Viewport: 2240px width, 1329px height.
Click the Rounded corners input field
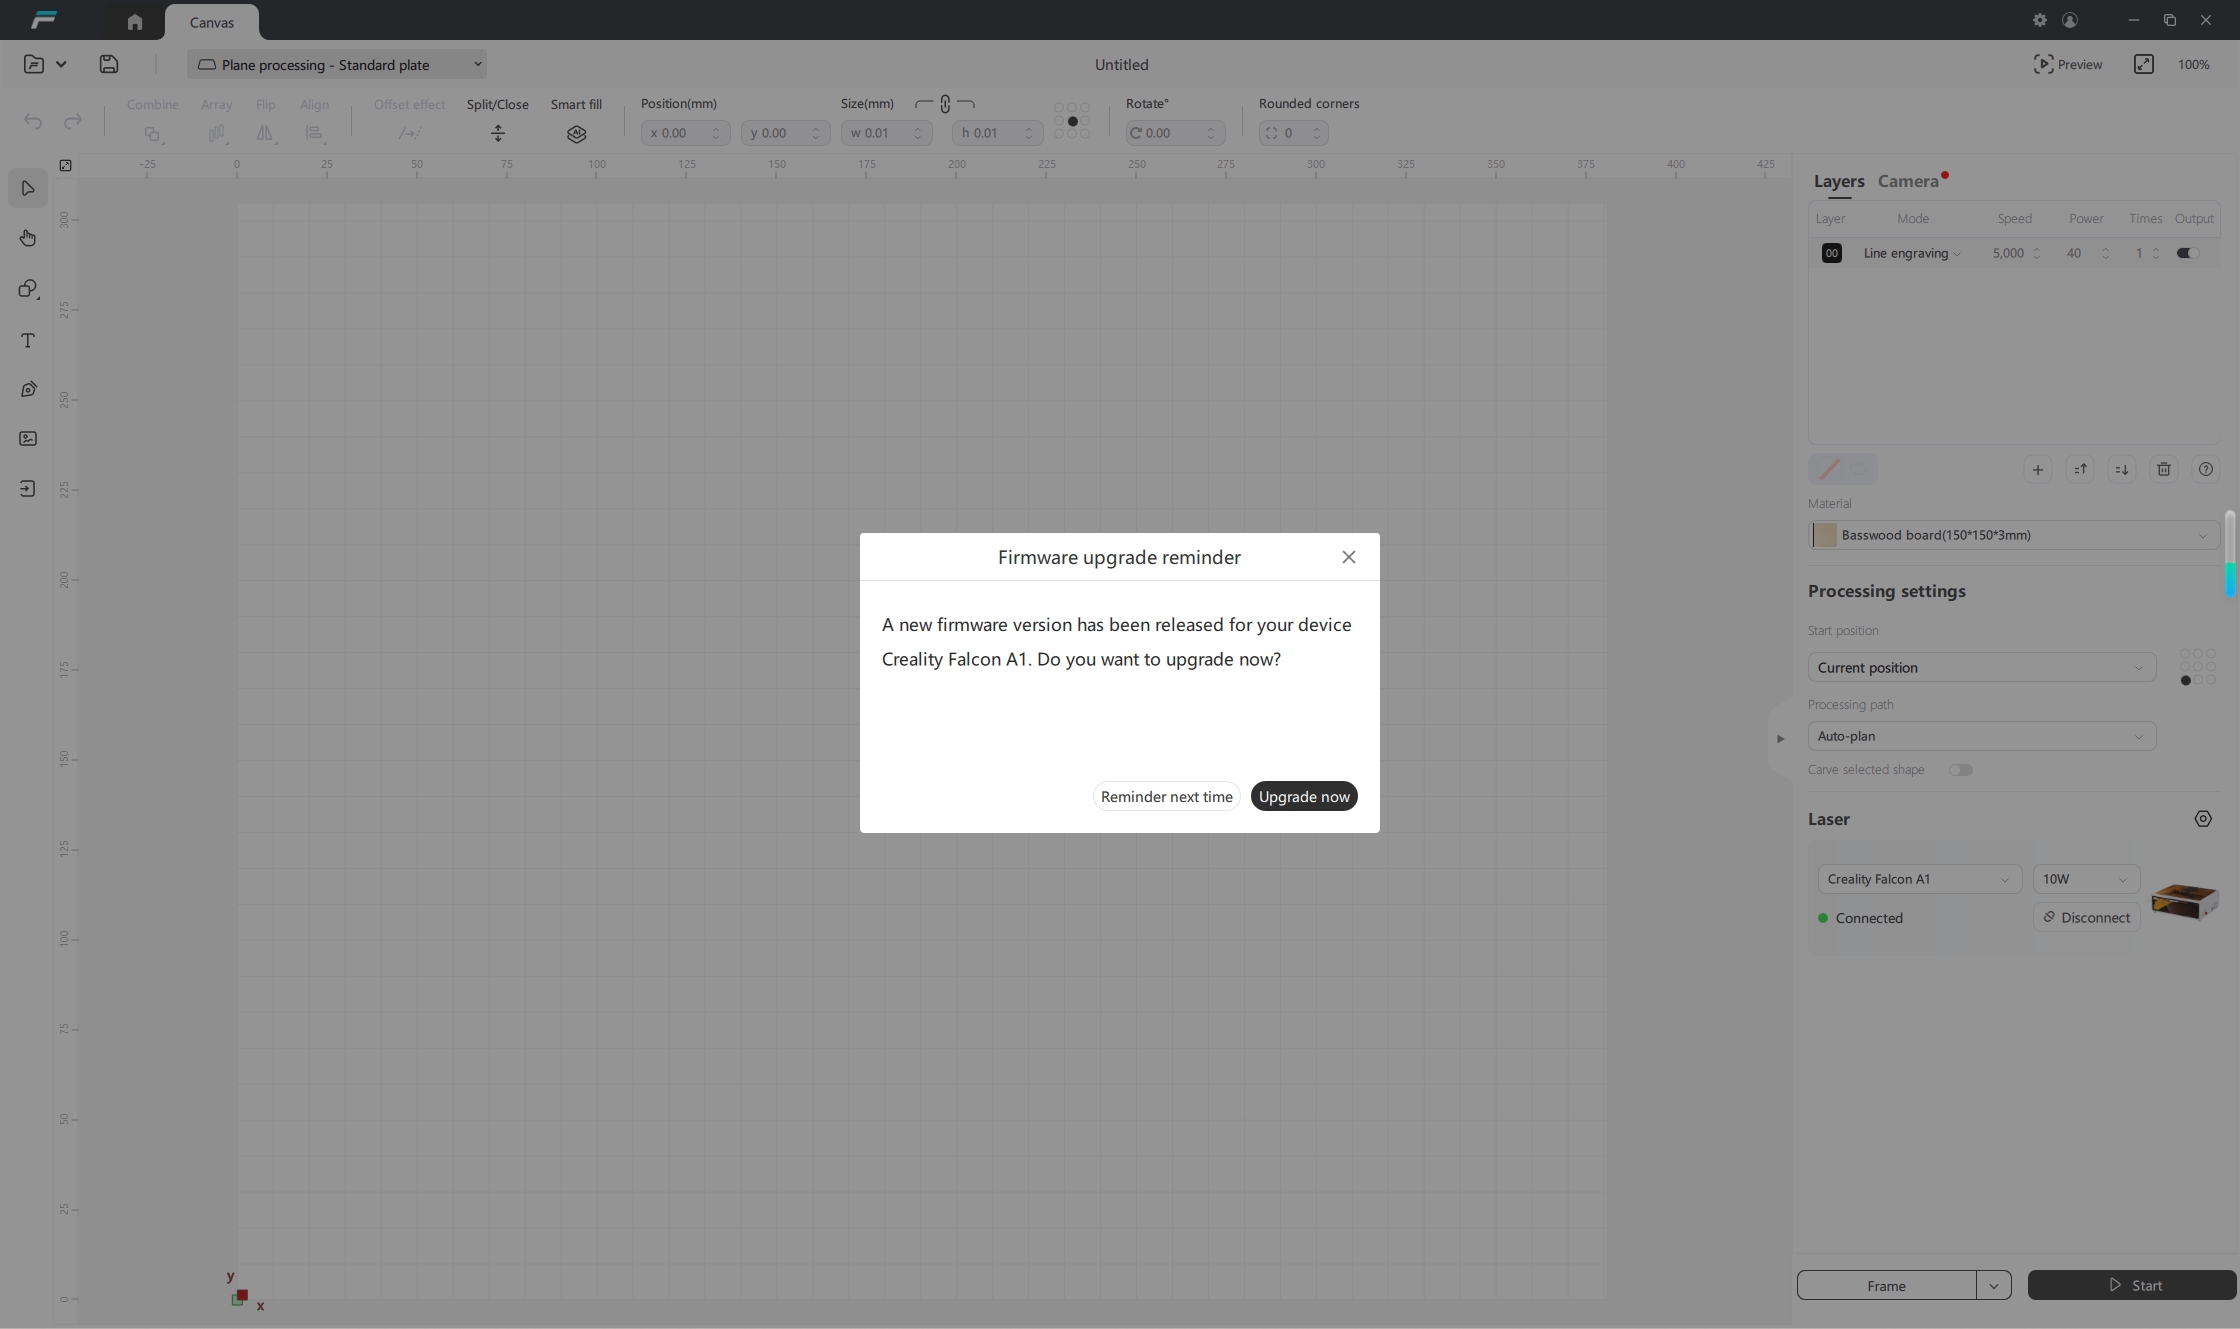pyautogui.click(x=1293, y=133)
